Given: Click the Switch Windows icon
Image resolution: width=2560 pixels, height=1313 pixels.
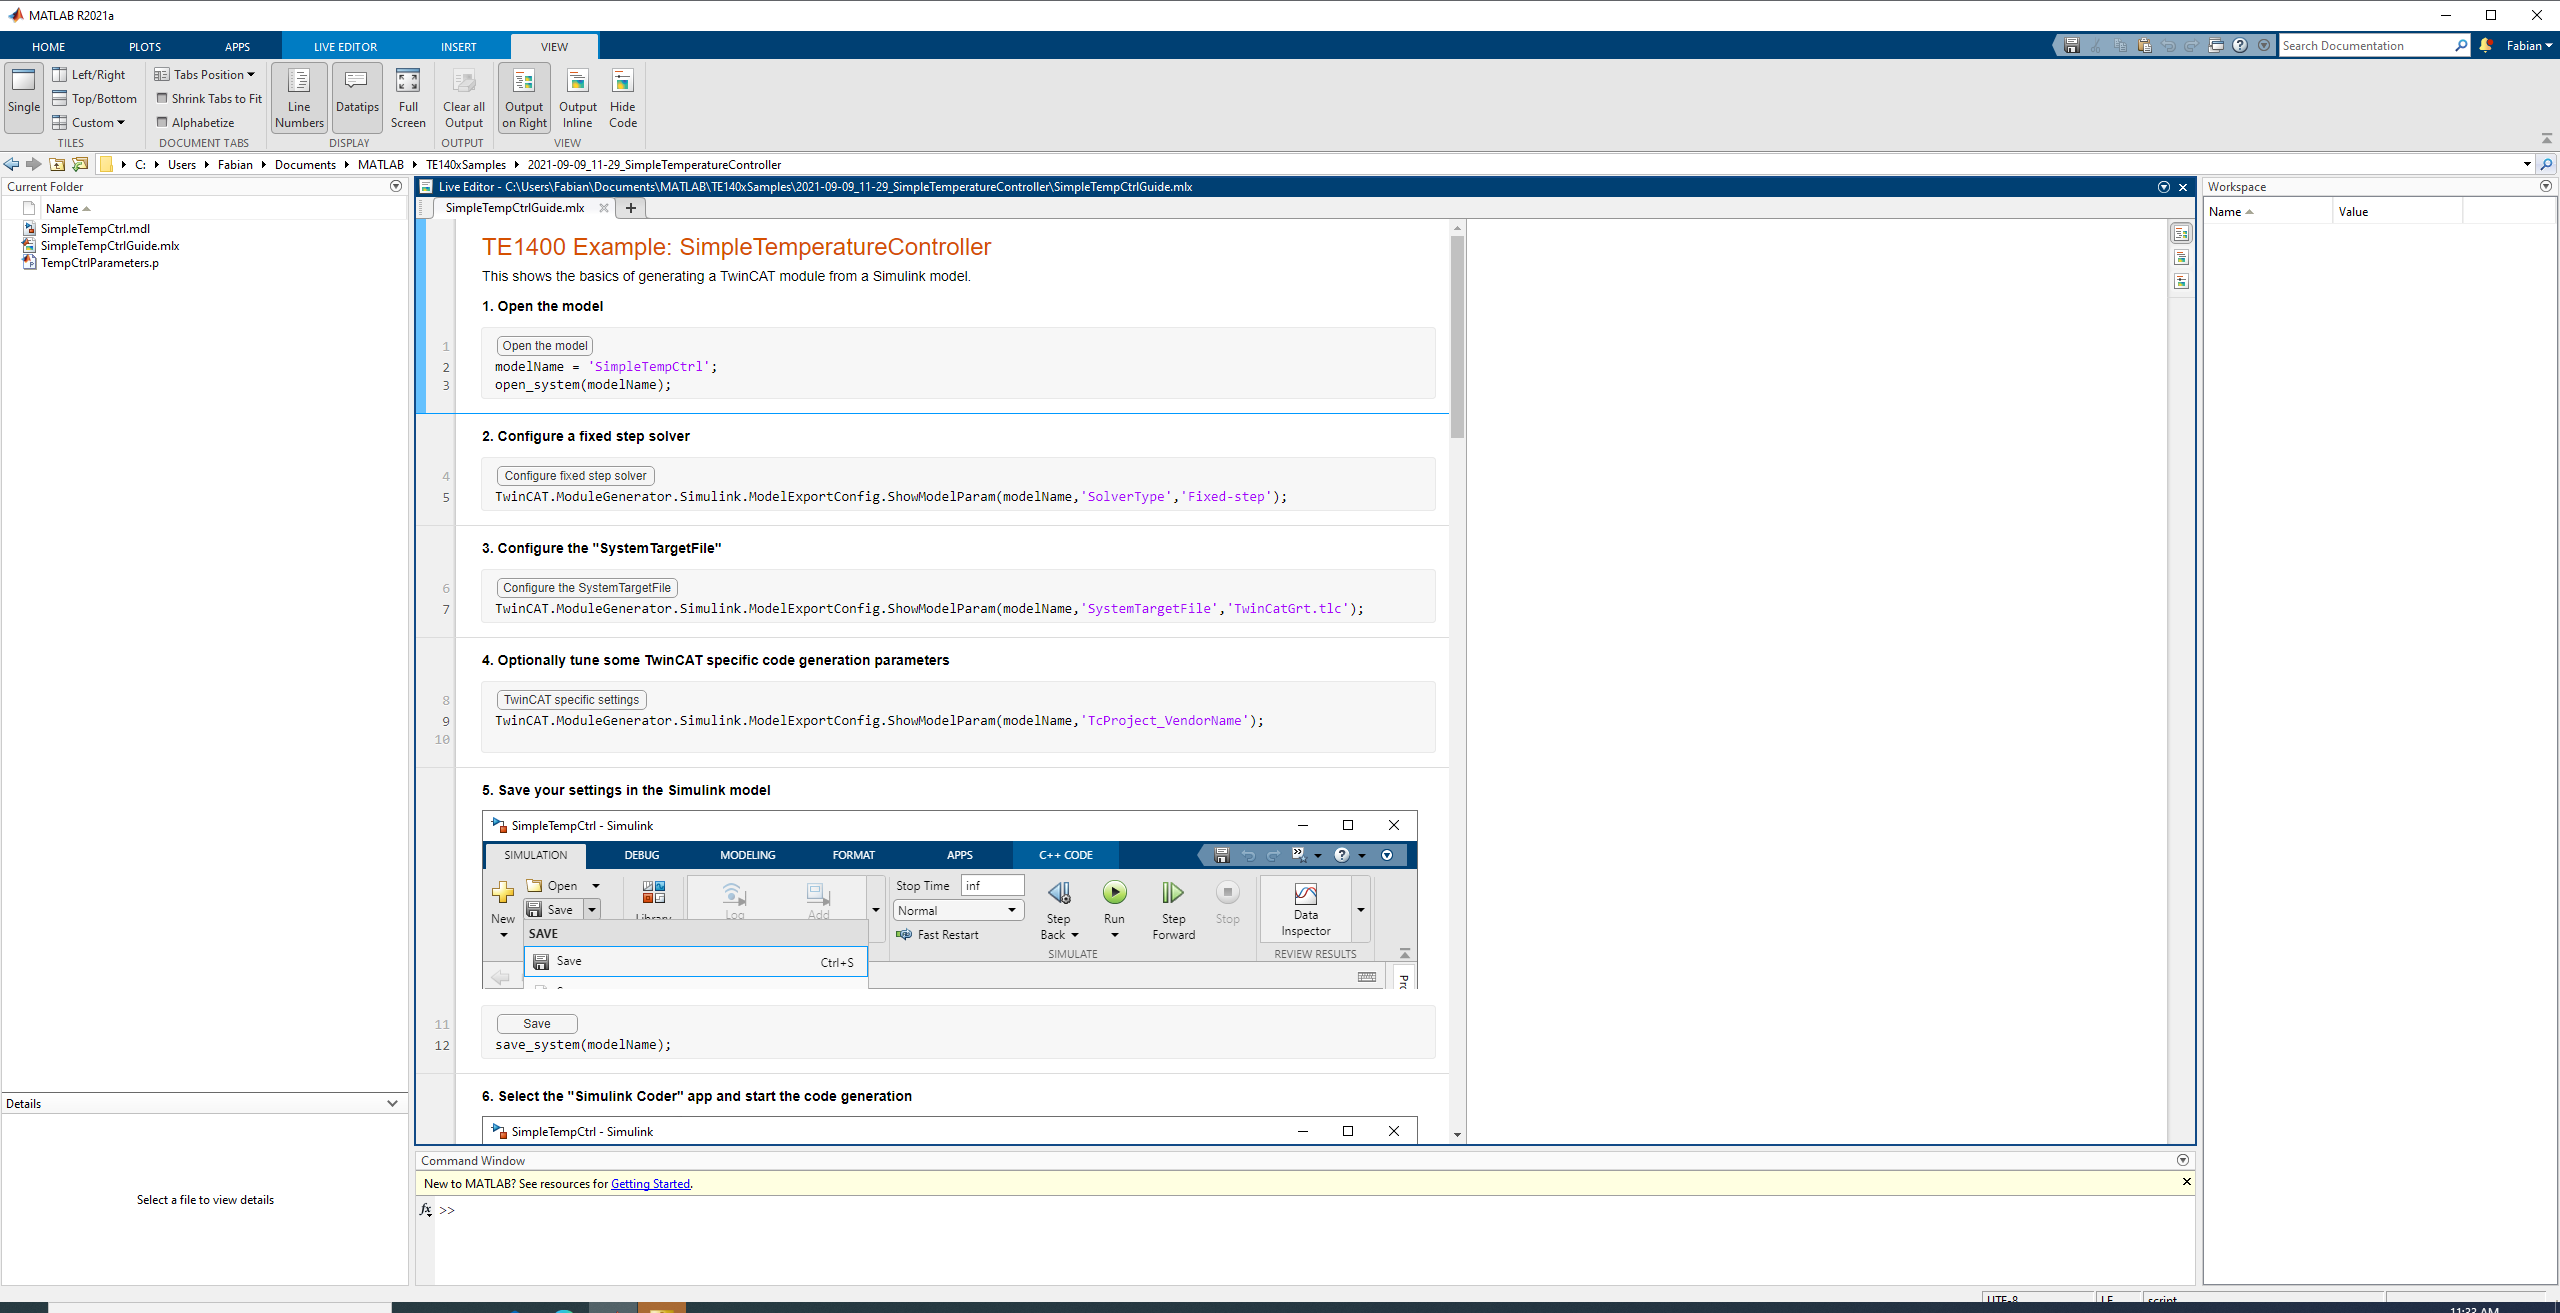Looking at the screenshot, I should click(x=2216, y=46).
